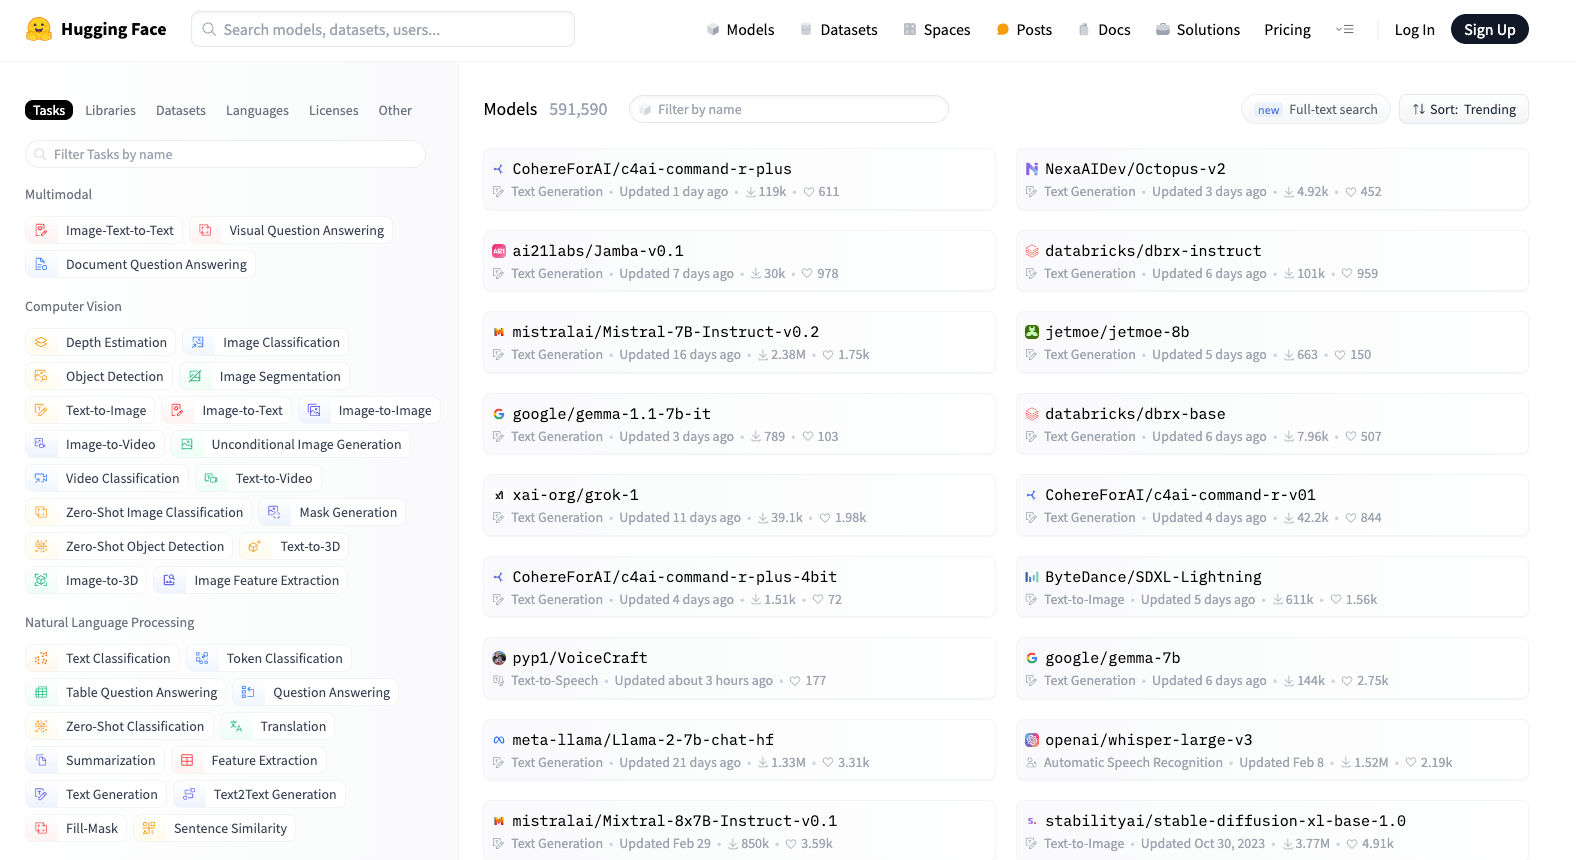Click the google/gemma-1.1-7b-it Google avatar icon

(x=498, y=414)
